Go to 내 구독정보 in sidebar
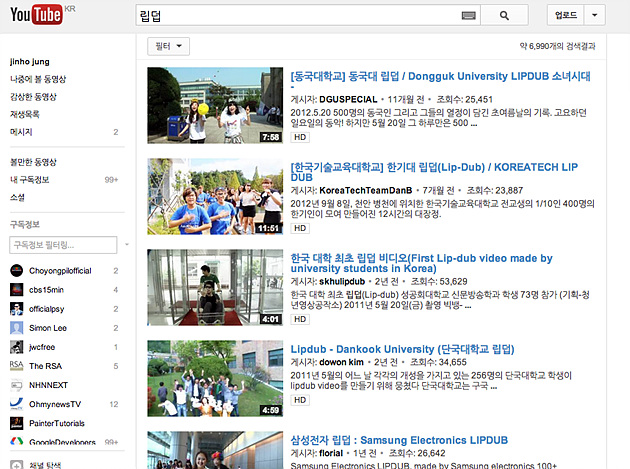 31,178
